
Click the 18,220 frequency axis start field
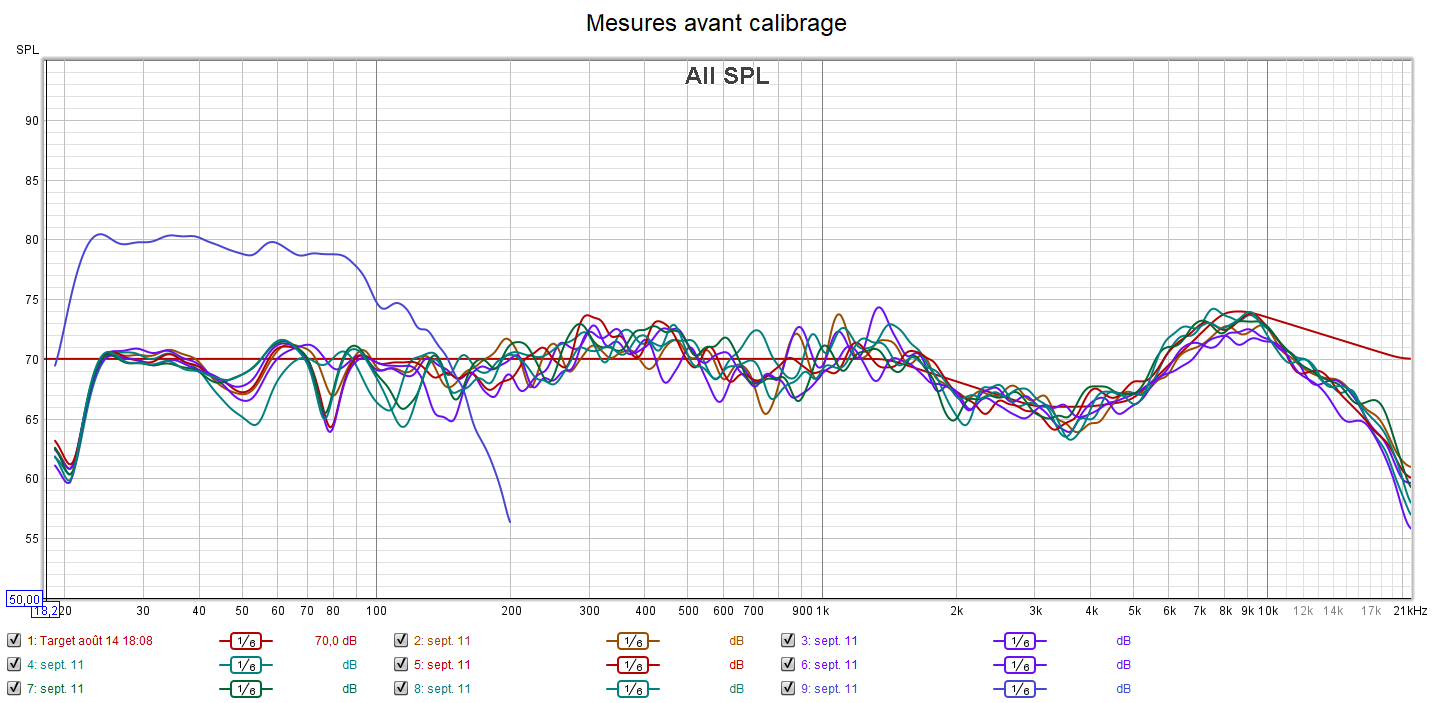(51, 611)
